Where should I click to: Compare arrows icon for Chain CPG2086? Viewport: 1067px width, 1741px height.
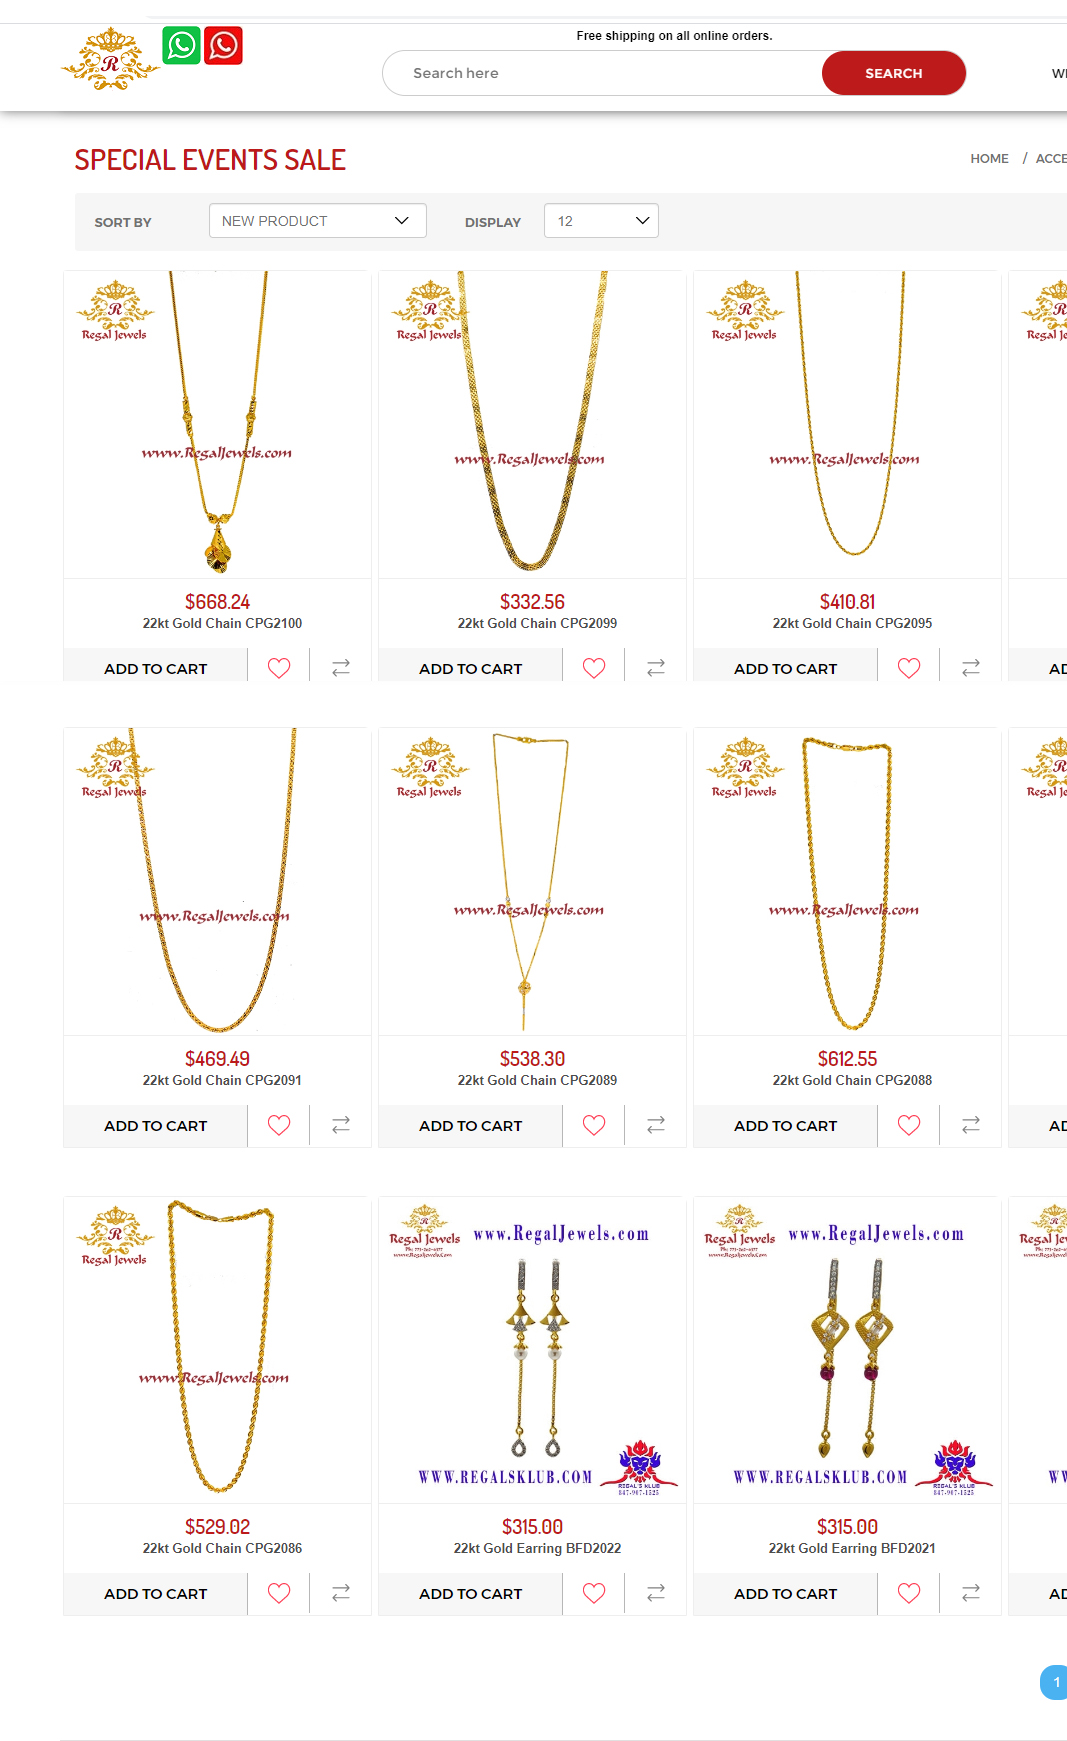point(341,1593)
